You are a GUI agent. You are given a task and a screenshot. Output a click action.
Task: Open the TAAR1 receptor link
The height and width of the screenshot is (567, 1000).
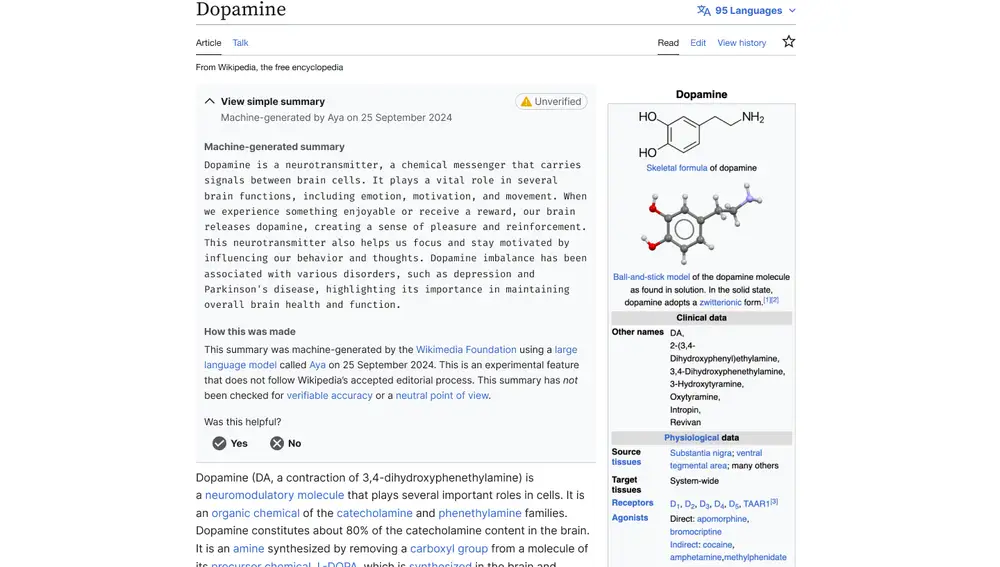(756, 504)
